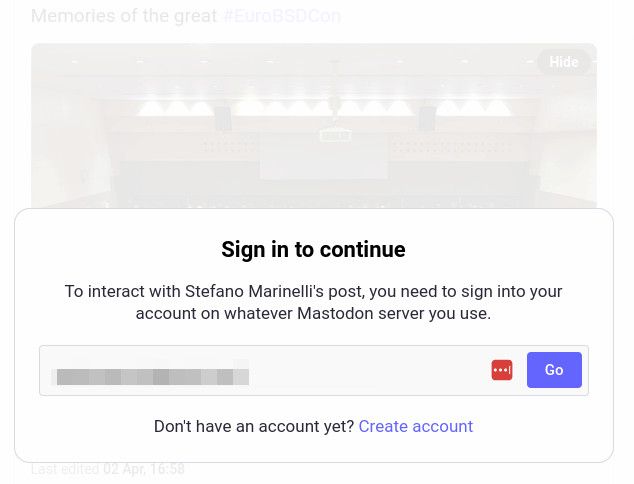Click the blurred text in the input

tap(152, 377)
